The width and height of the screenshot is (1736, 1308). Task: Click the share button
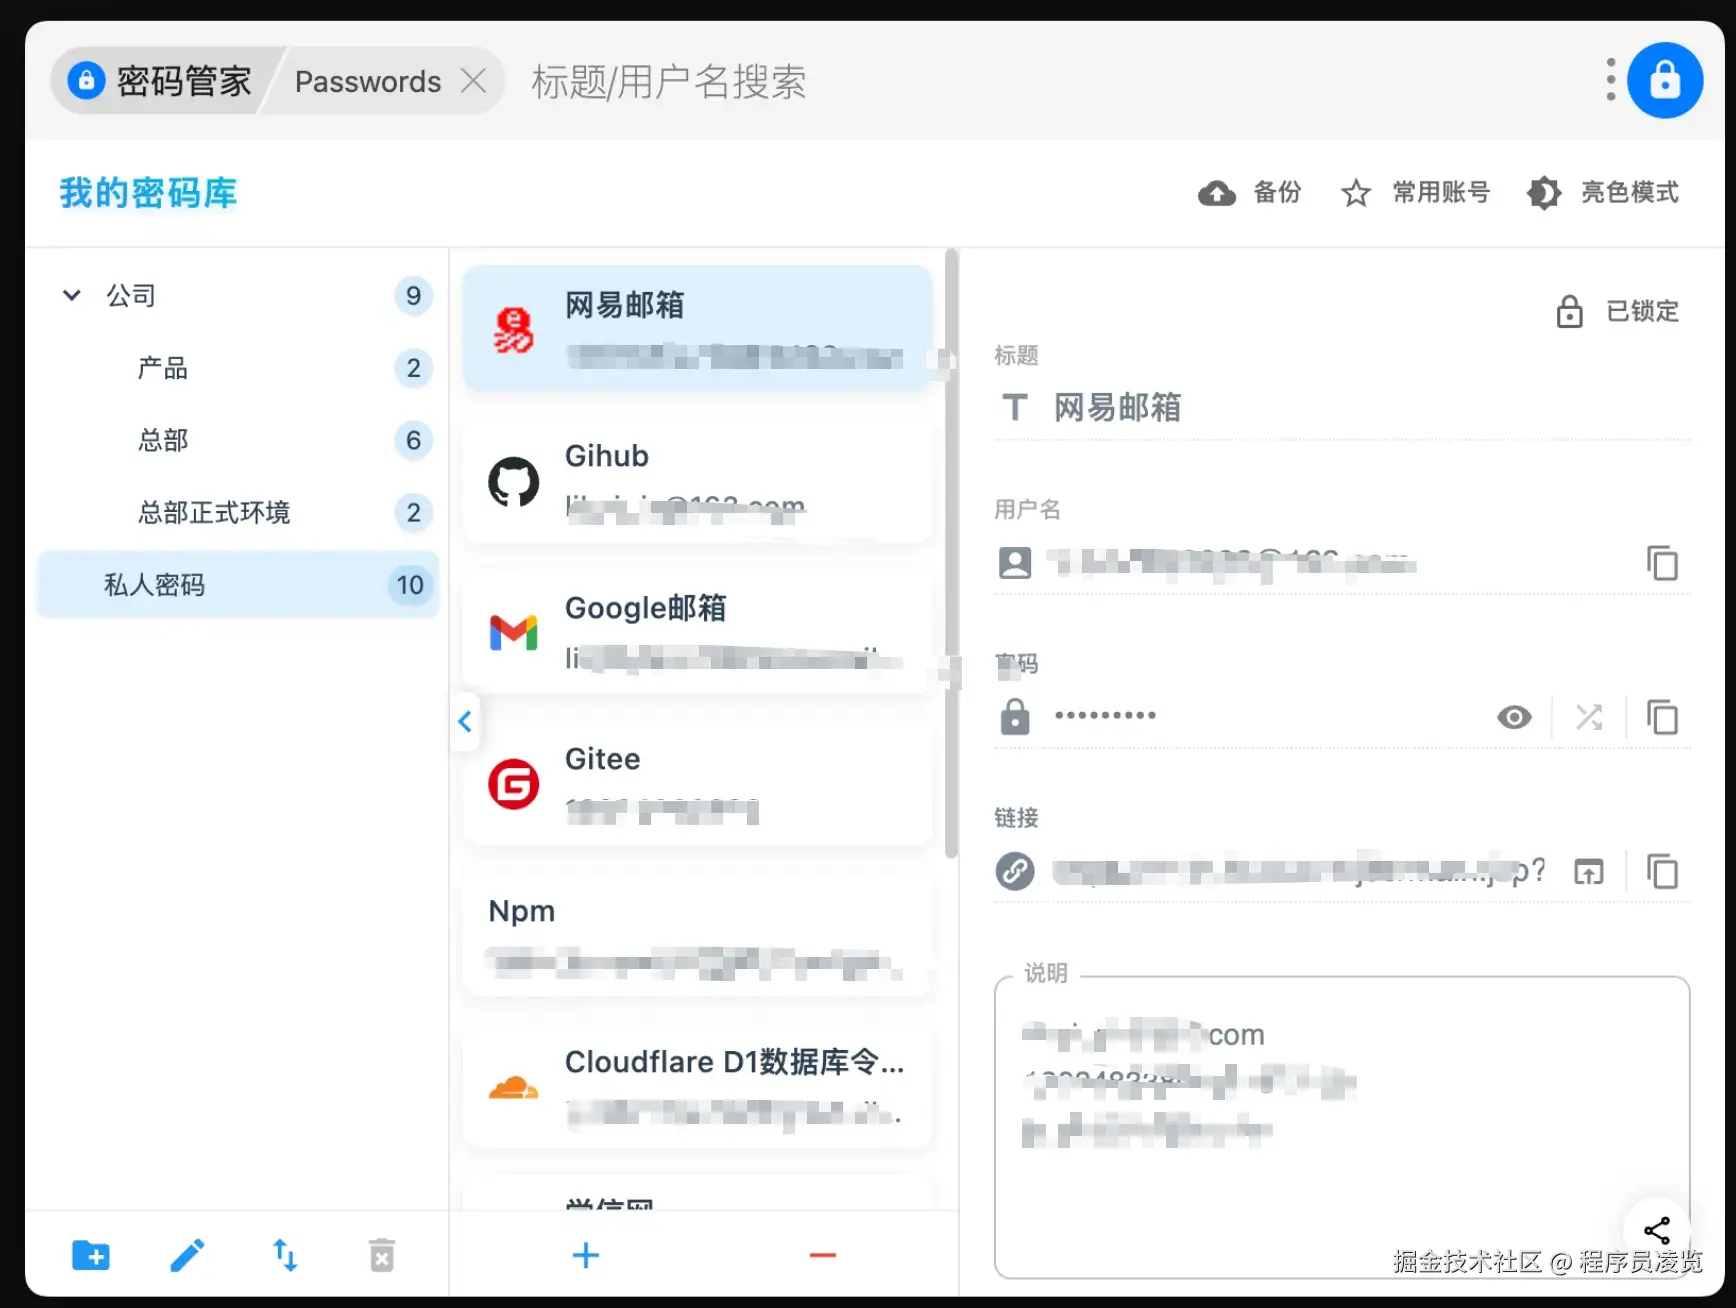(1657, 1230)
